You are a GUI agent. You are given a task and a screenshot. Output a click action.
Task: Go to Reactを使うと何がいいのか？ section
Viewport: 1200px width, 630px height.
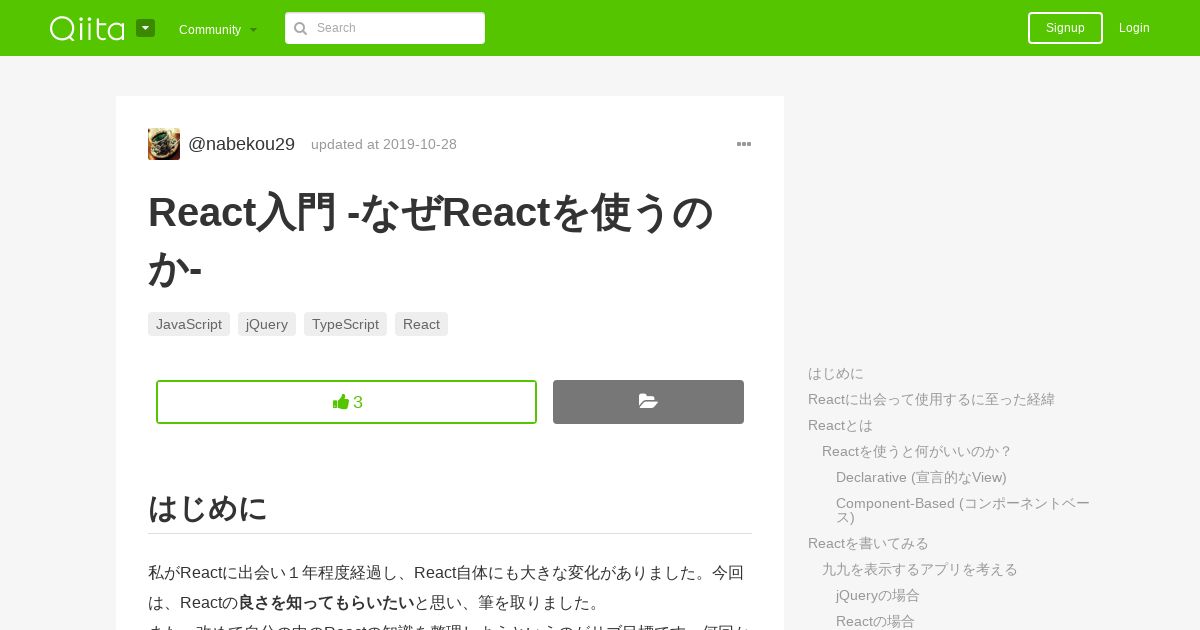(x=917, y=451)
